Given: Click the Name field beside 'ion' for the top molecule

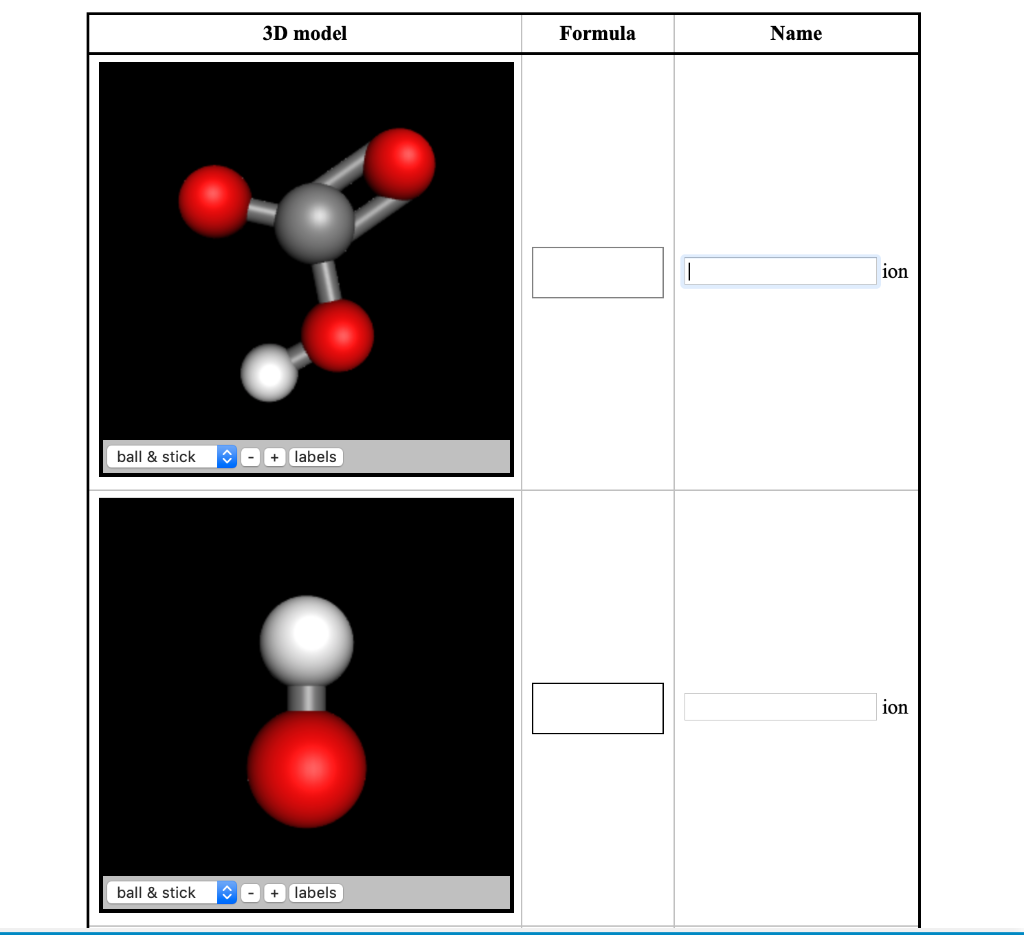Looking at the screenshot, I should [x=780, y=271].
